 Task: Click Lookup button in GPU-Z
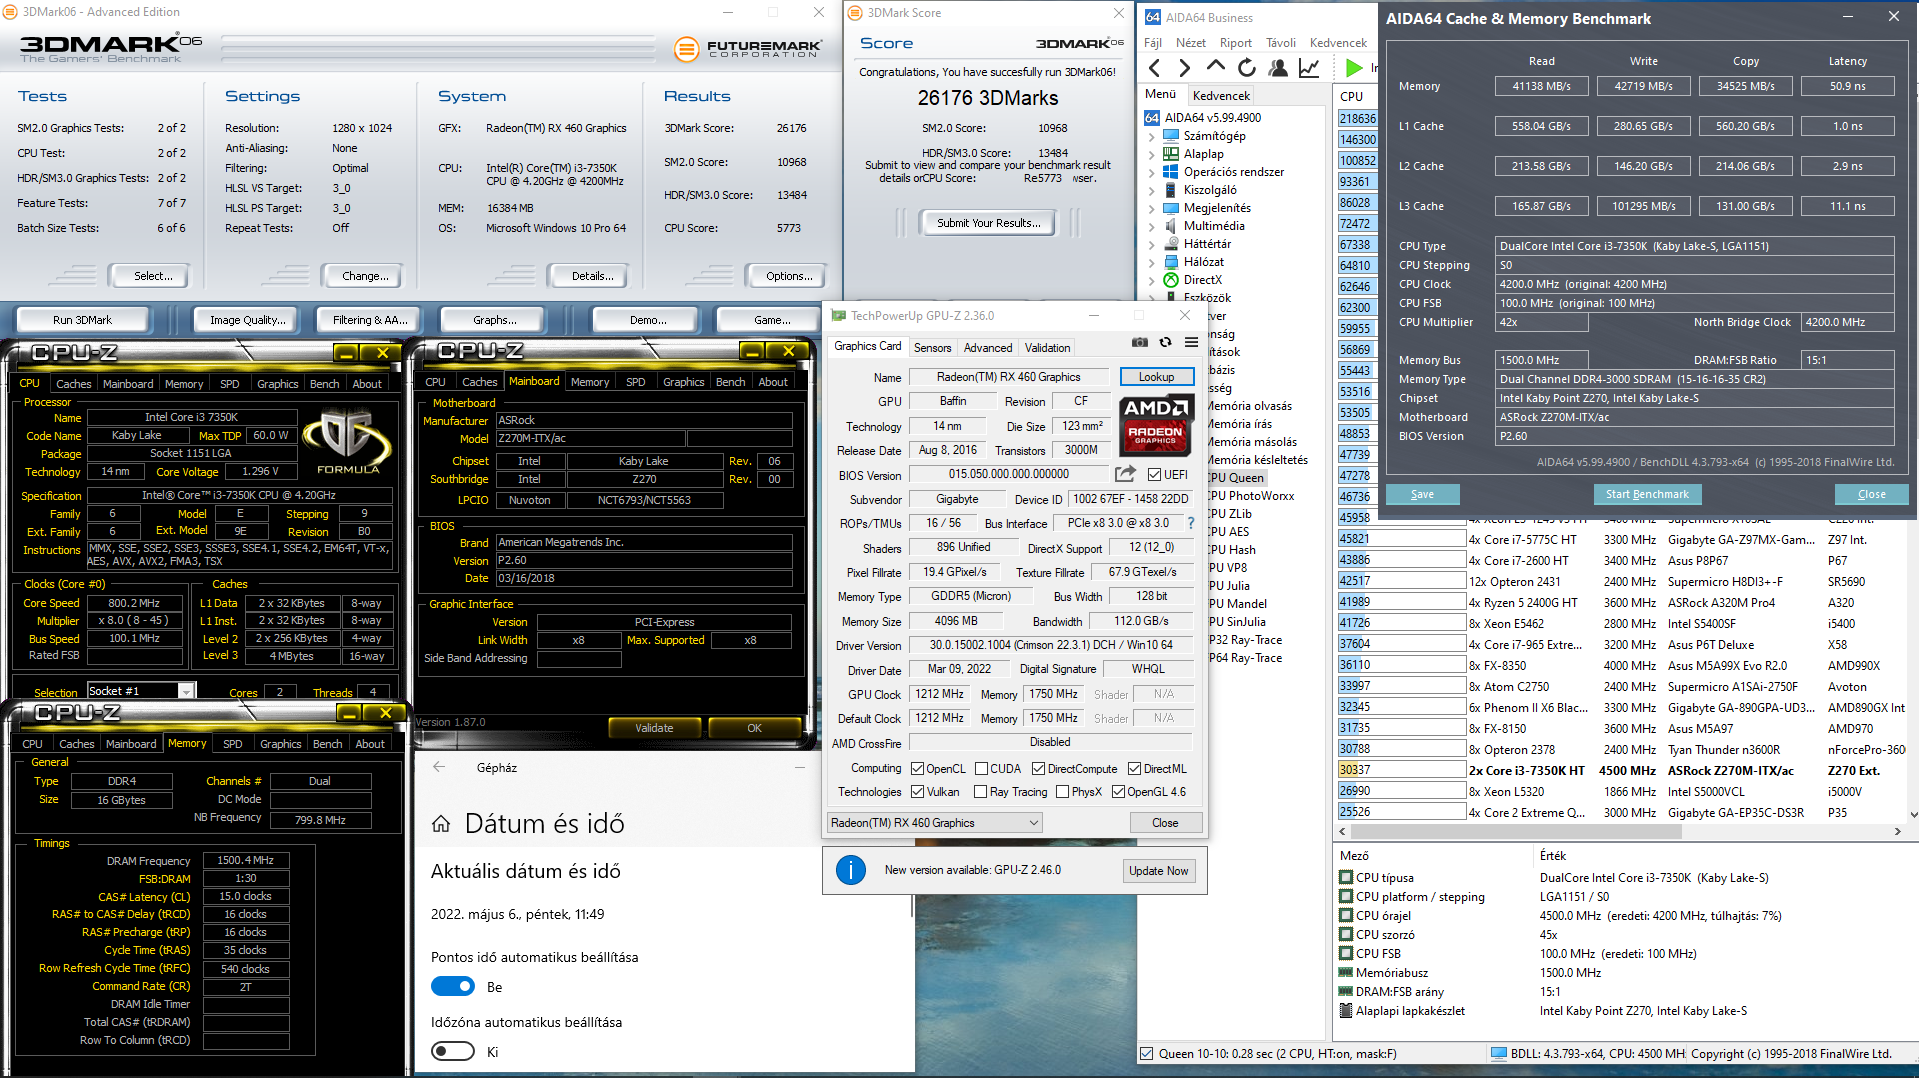[x=1156, y=377]
